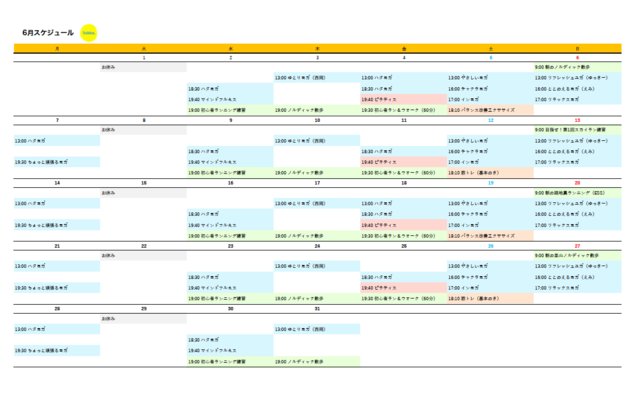The height and width of the screenshot is (393, 640).
Task: Select 18:30 ハタヨガ on Wednesday the 23rd
Action: point(230,277)
